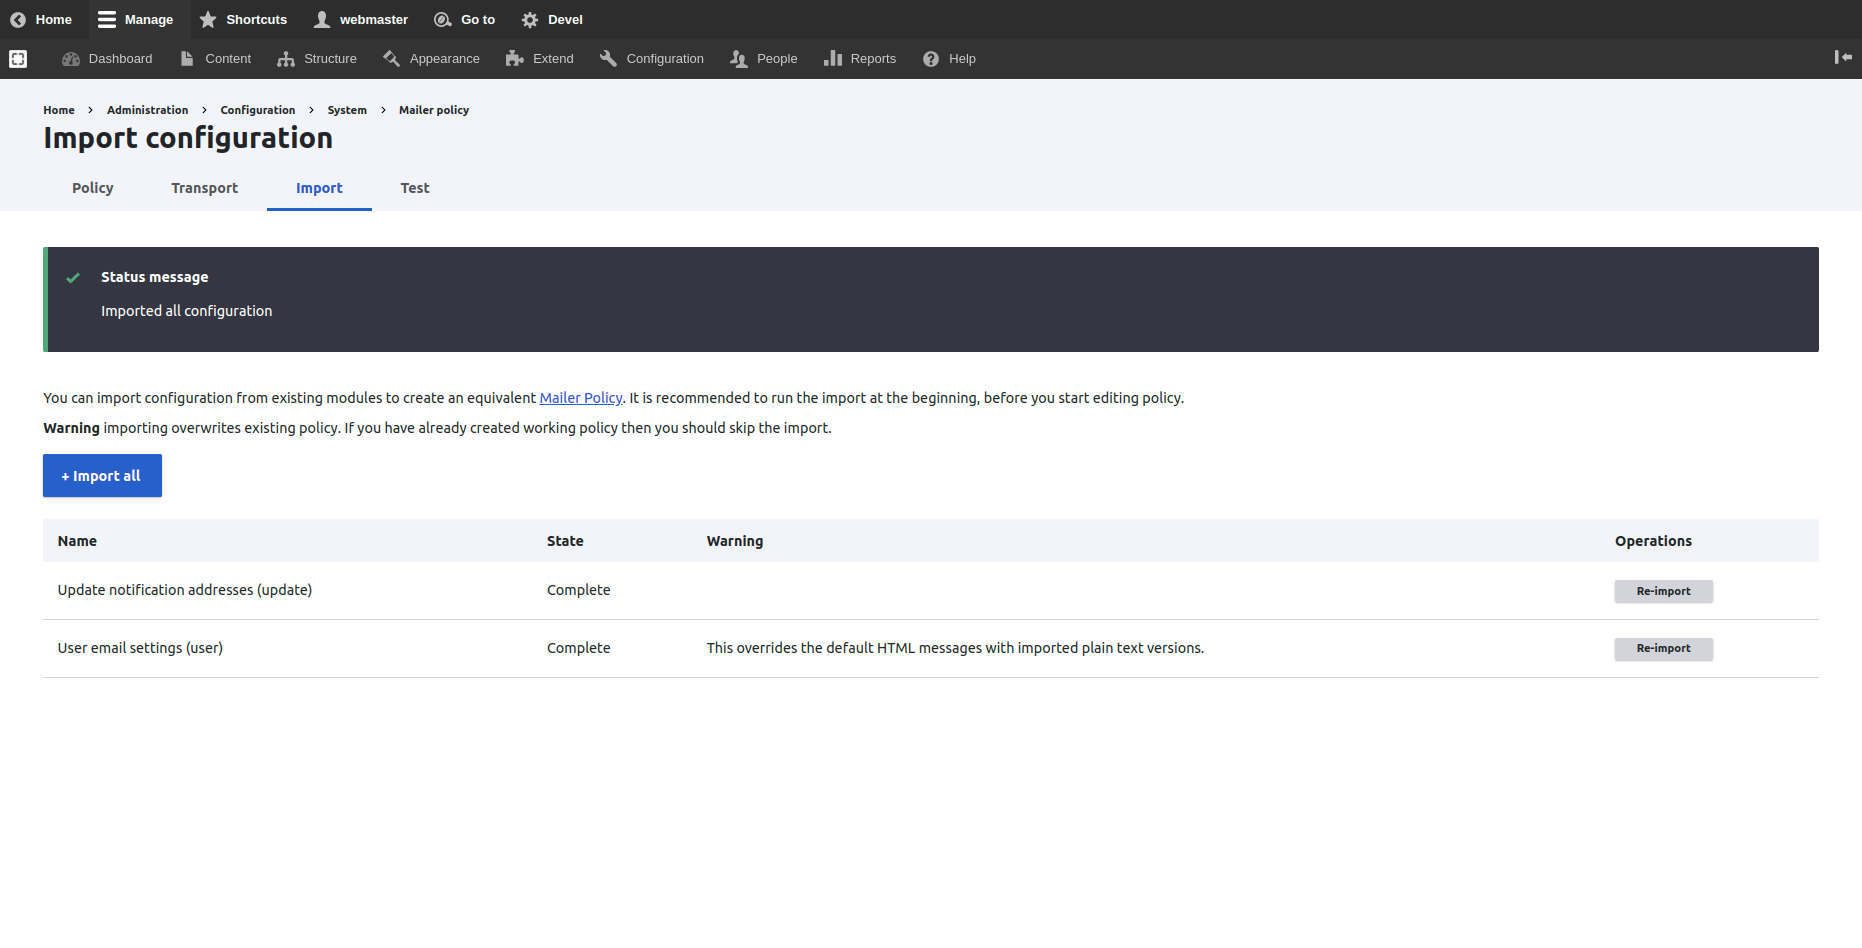The width and height of the screenshot is (1862, 948).
Task: Open the Appearance admin menu
Action: (431, 59)
